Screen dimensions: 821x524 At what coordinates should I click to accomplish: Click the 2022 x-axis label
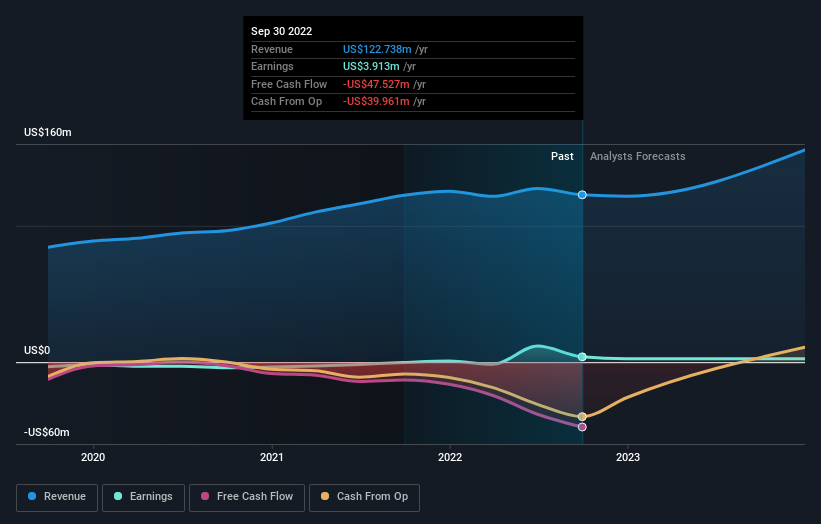(x=450, y=457)
